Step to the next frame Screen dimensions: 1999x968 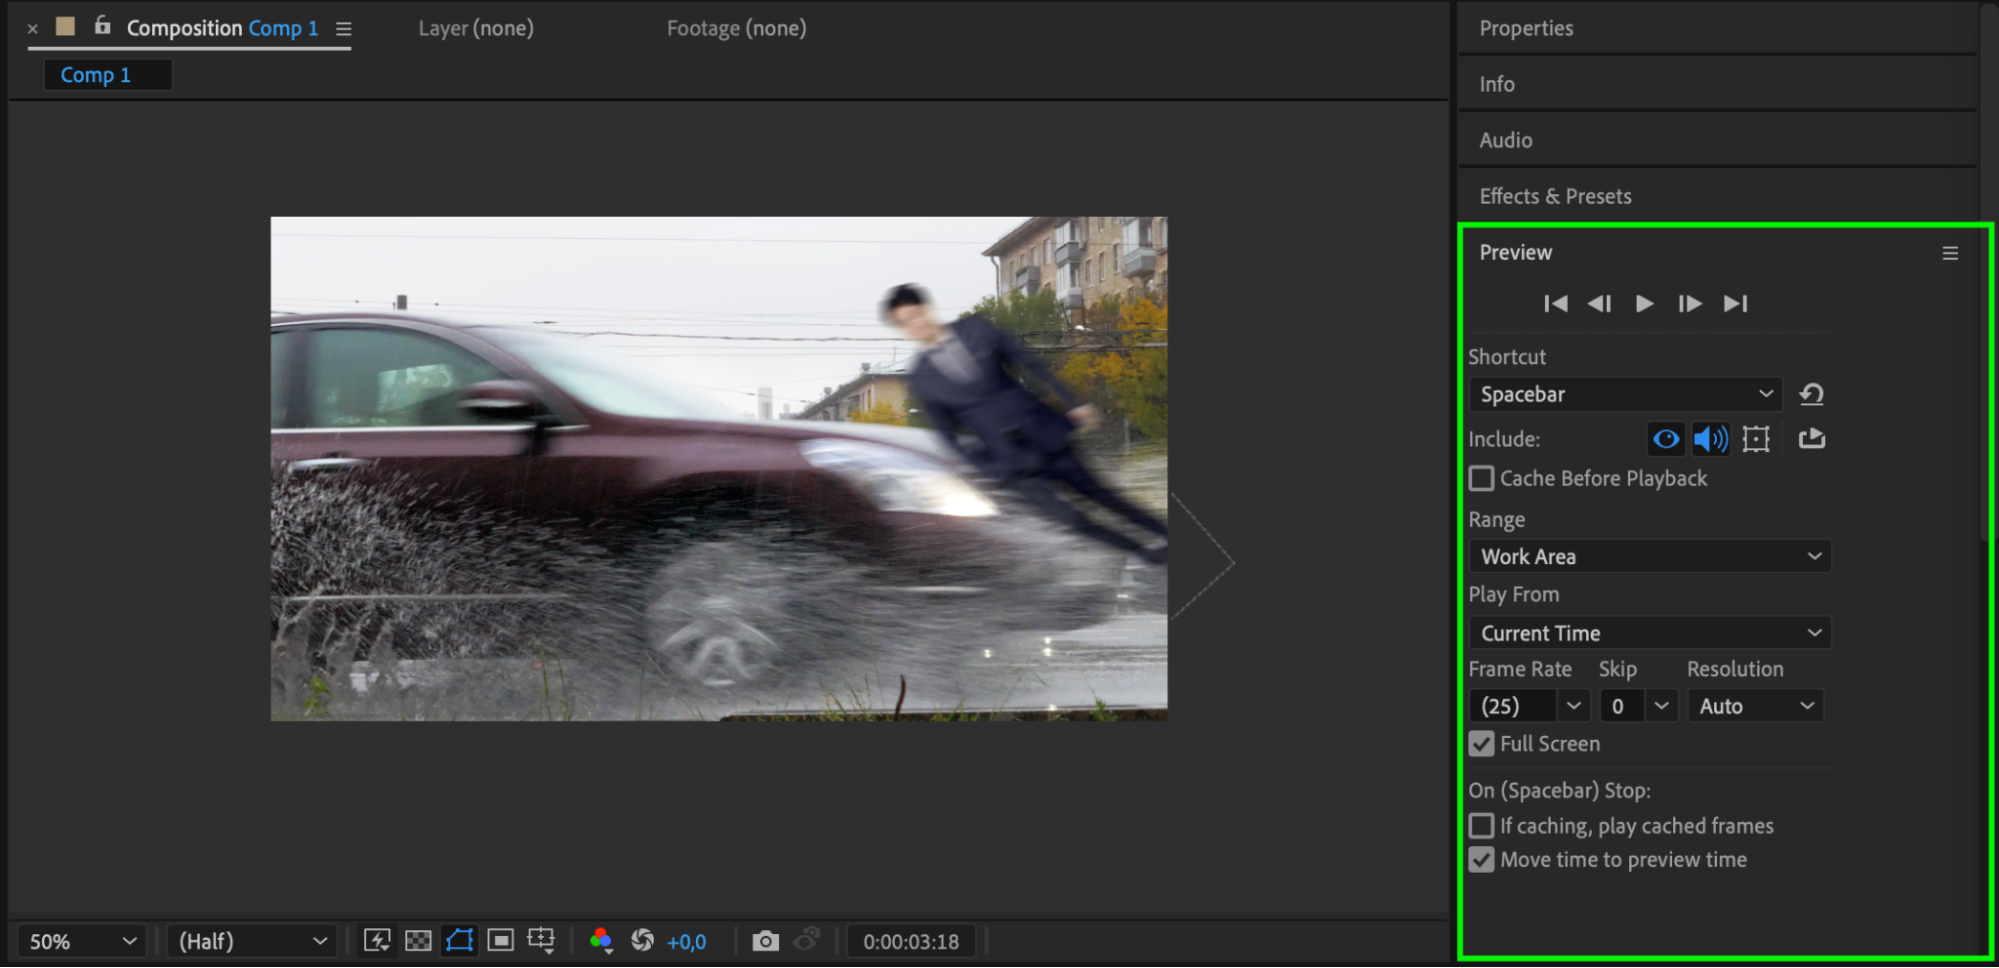[1690, 303]
